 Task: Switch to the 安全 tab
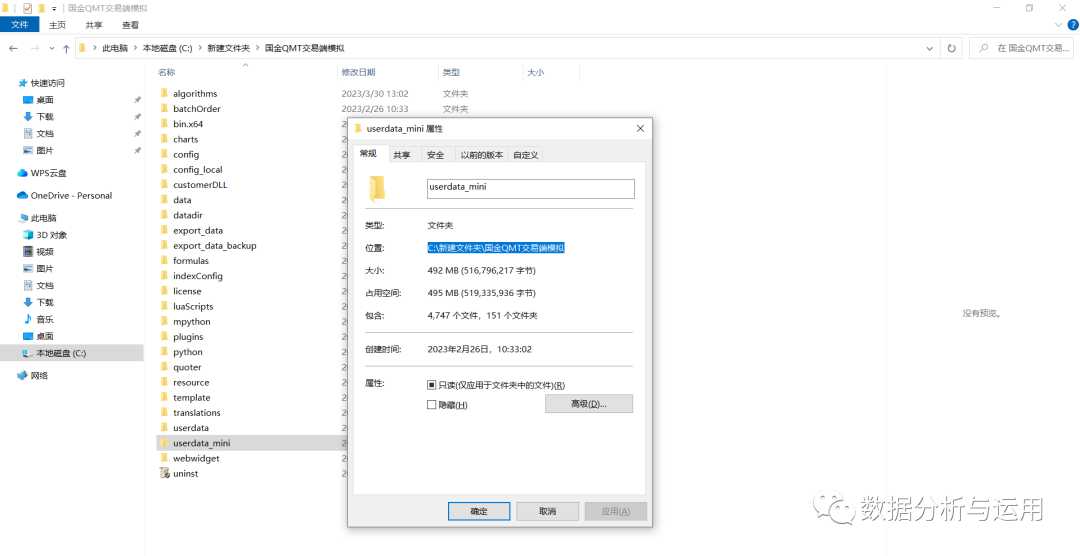(435, 155)
